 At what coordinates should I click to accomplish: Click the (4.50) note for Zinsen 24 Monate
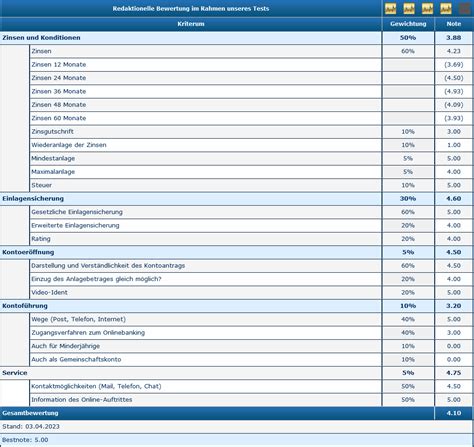click(454, 78)
